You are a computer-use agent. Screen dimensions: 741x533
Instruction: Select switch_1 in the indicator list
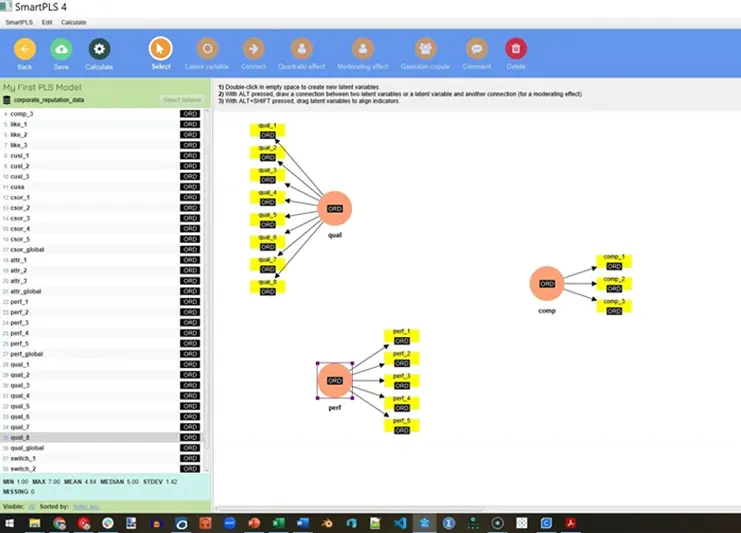101,458
